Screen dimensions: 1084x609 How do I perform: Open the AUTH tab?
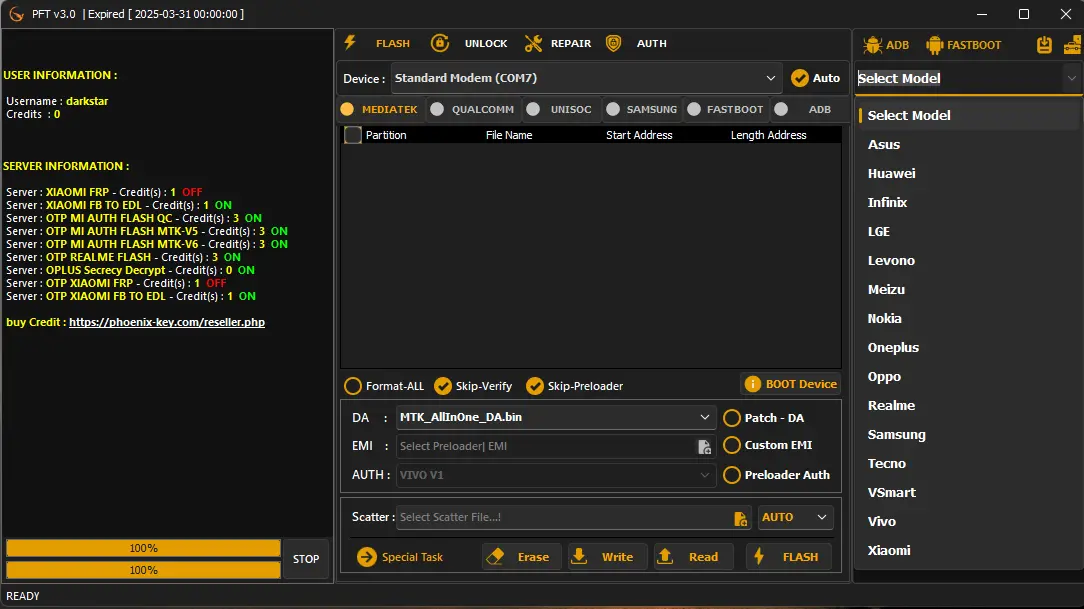[652, 43]
